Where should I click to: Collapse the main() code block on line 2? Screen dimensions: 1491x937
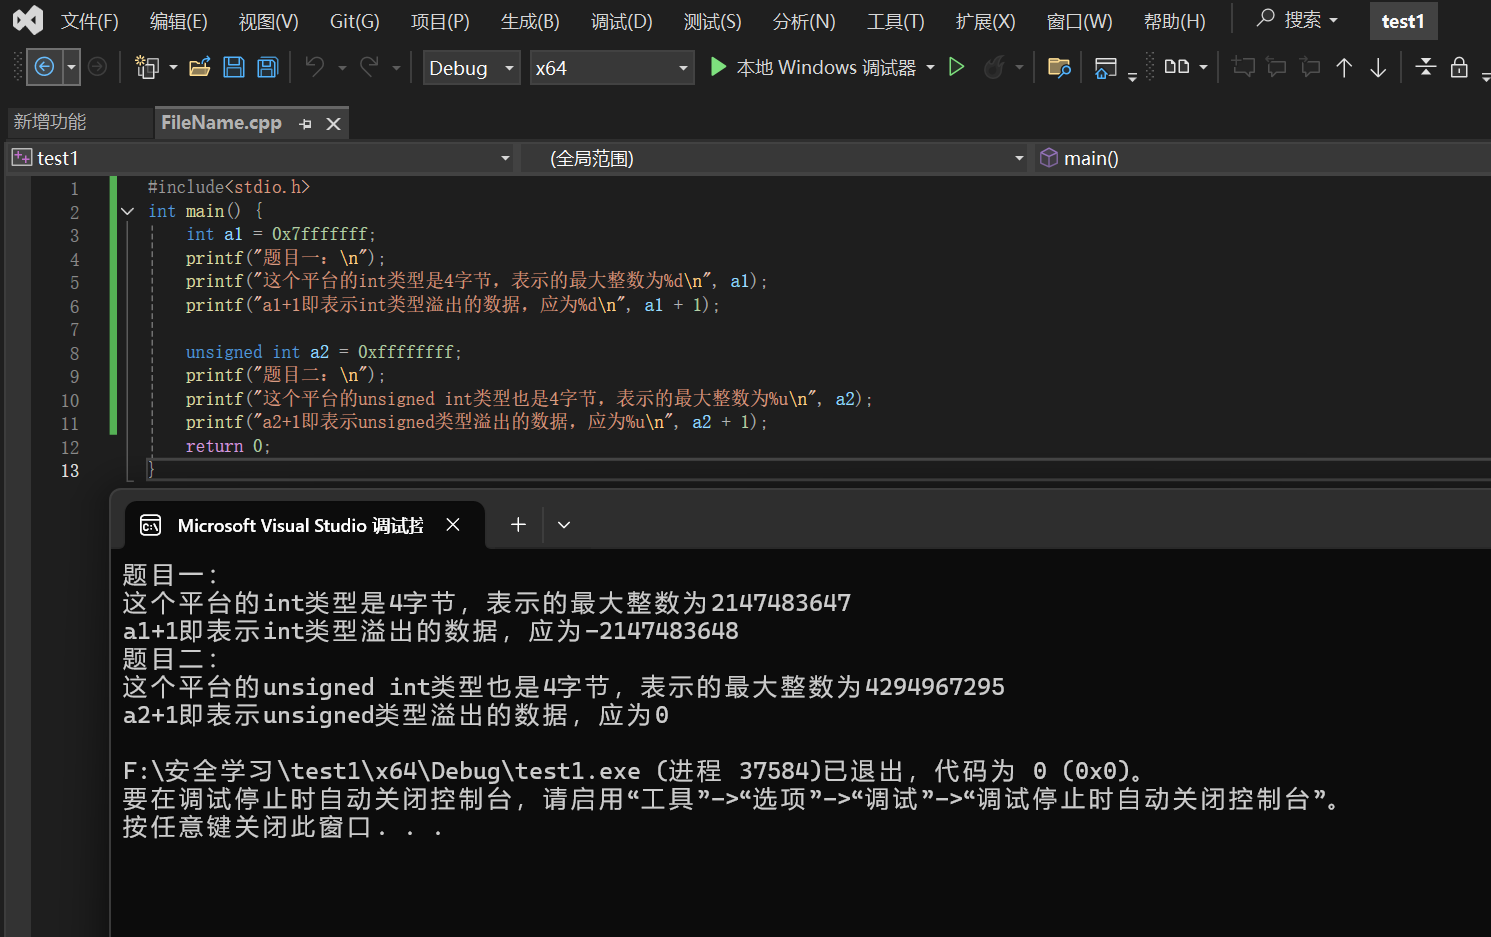[127, 211]
